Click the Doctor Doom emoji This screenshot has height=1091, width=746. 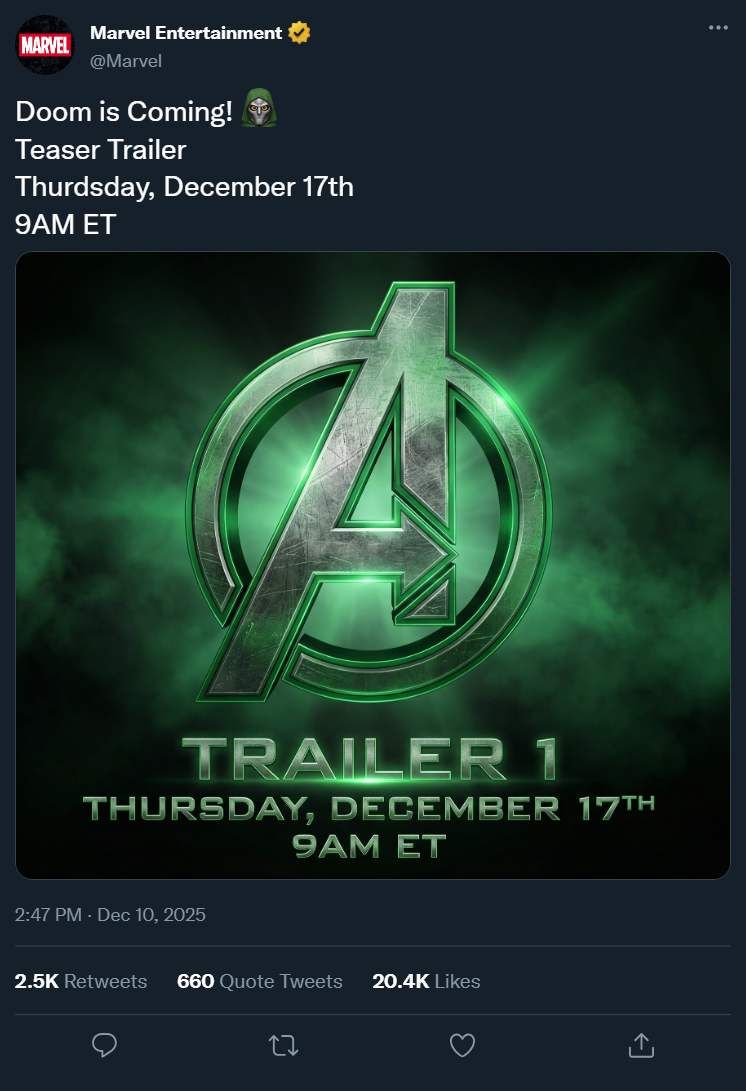259,112
